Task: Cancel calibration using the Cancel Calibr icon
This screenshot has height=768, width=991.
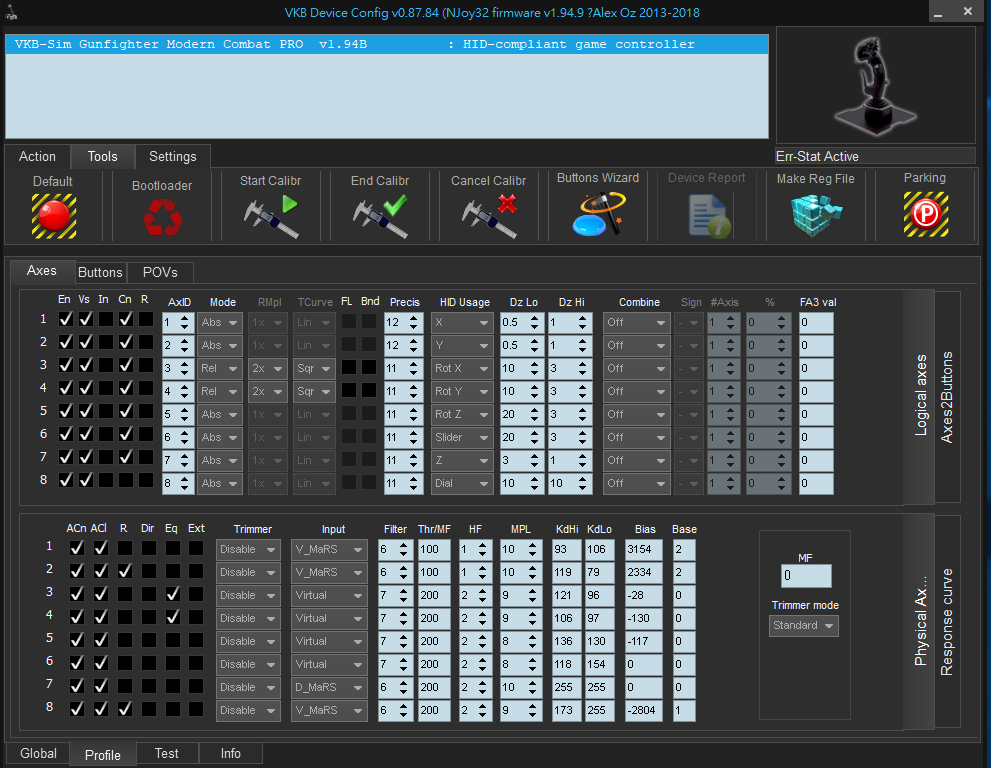Action: click(x=489, y=216)
